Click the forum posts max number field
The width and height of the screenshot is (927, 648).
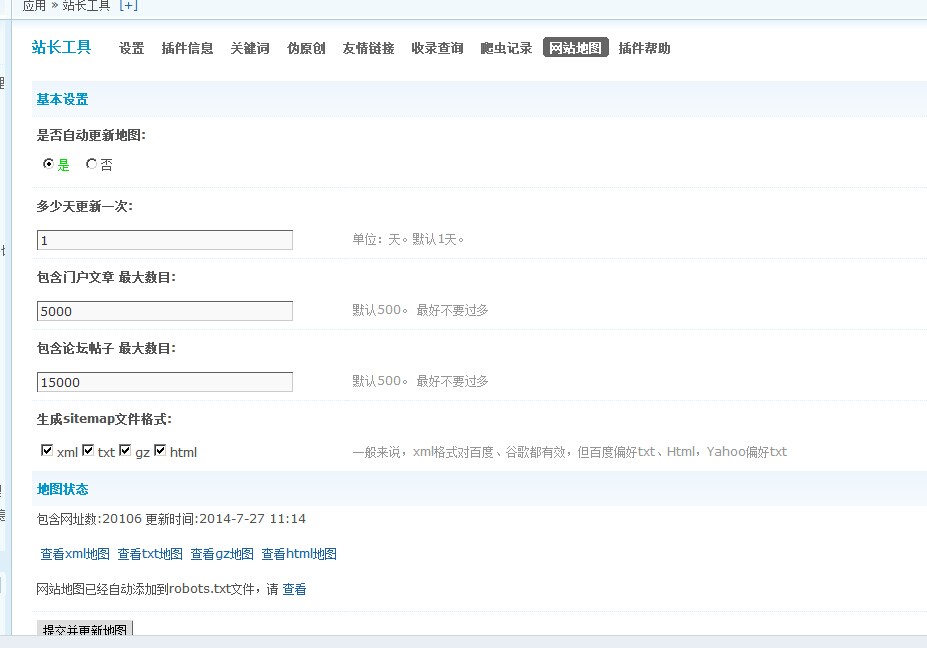pyautogui.click(x=165, y=382)
